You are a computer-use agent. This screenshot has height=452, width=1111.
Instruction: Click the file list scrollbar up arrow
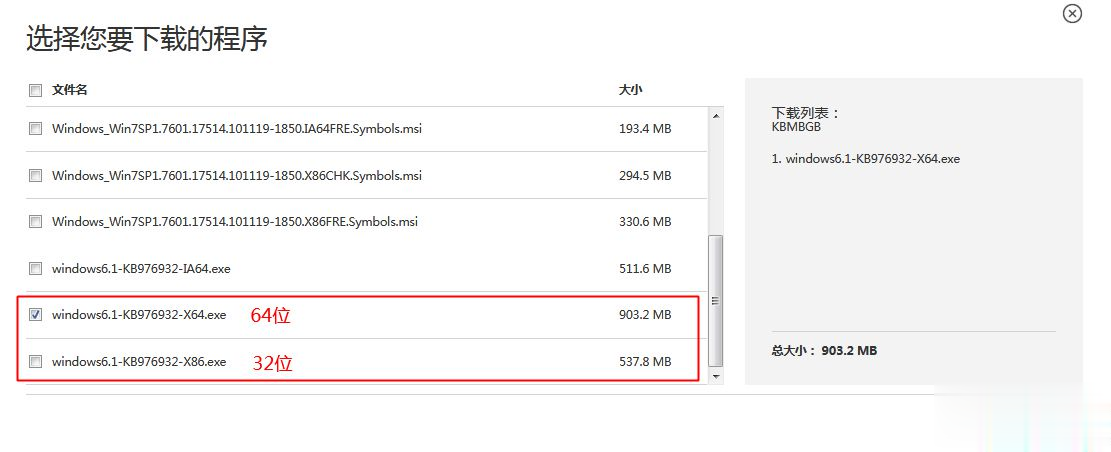[716, 115]
